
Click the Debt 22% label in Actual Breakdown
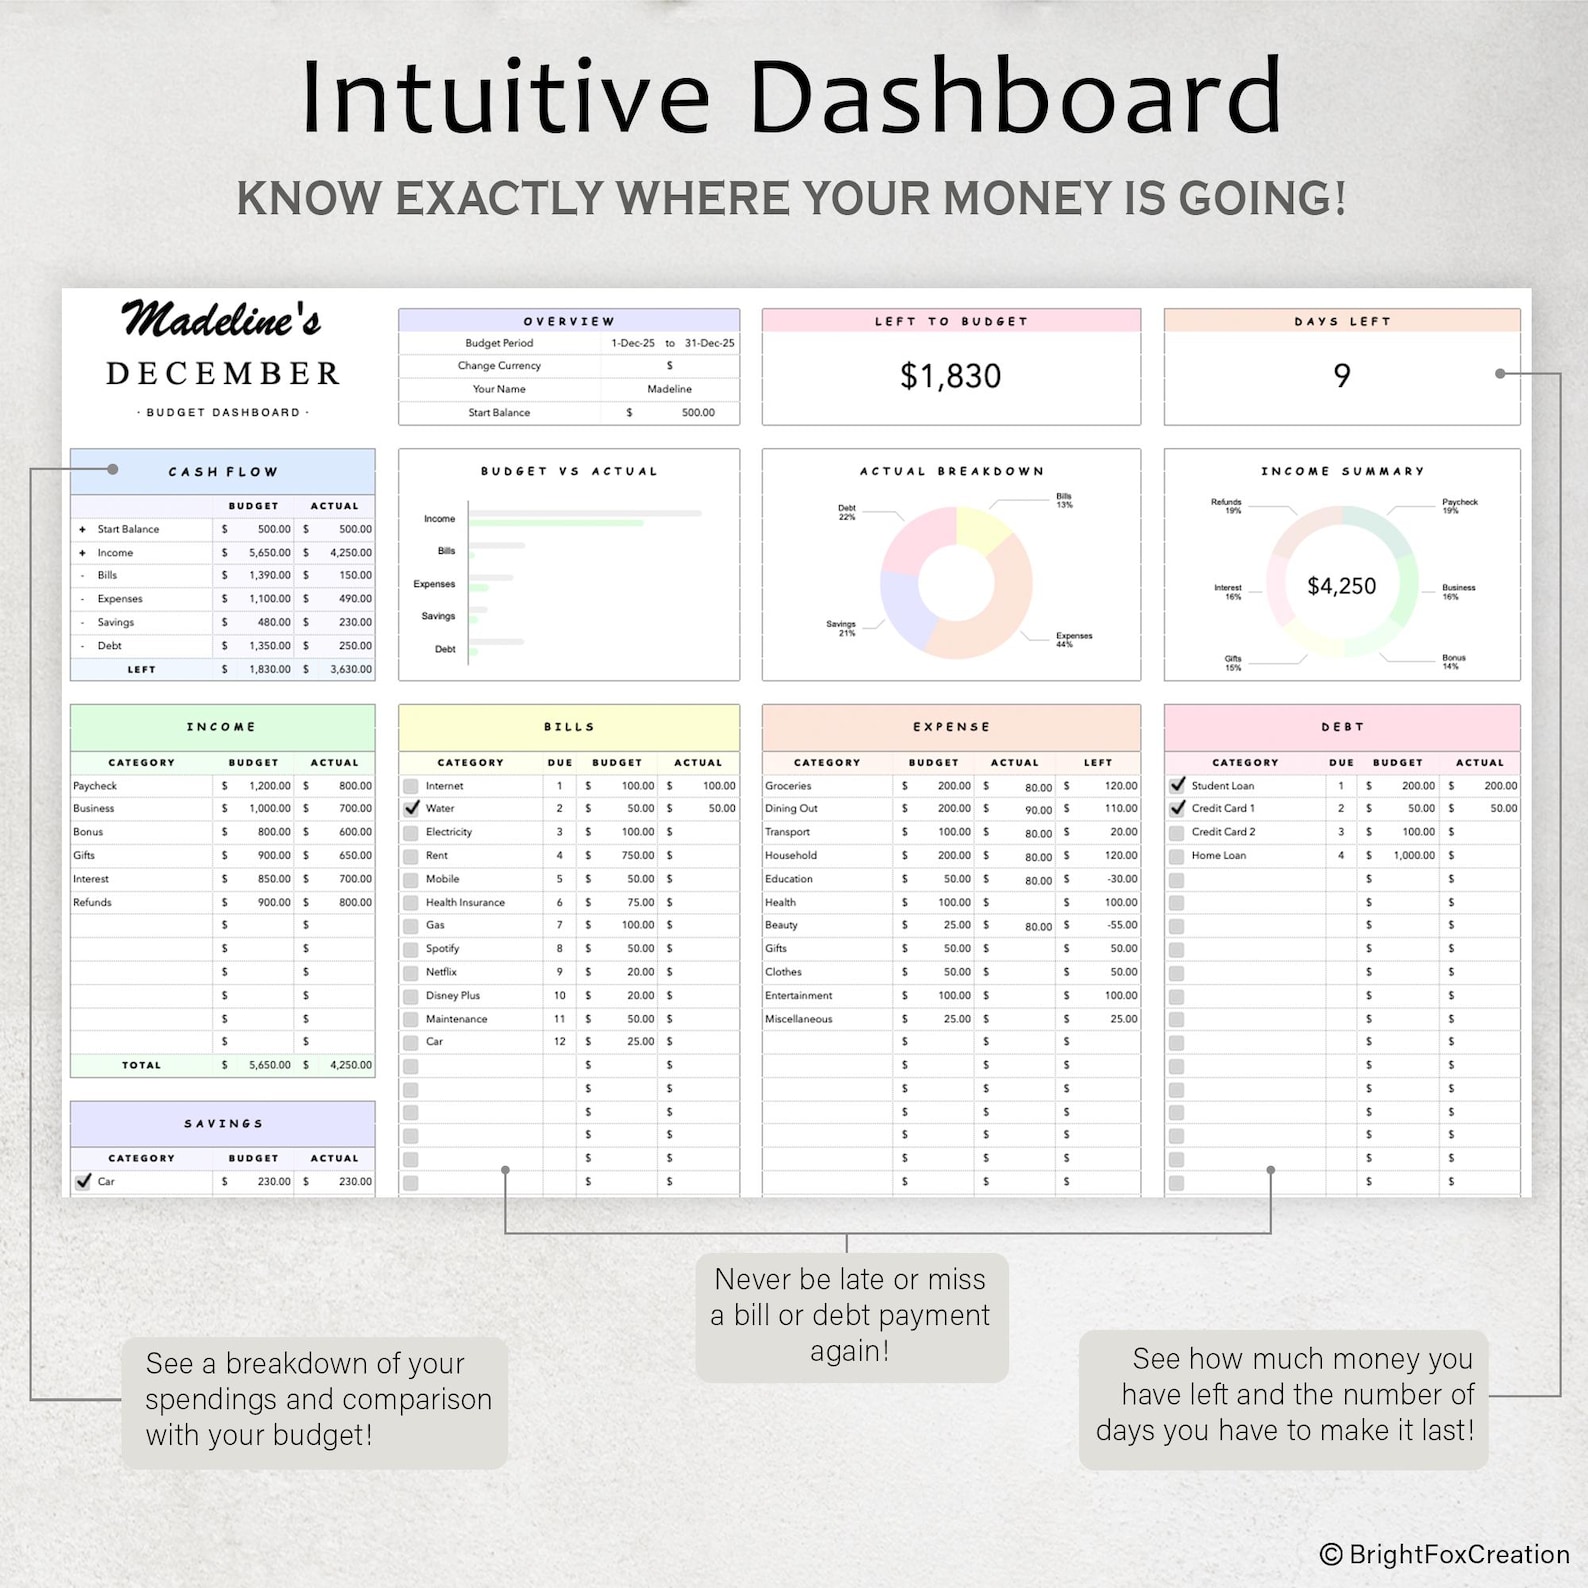[x=847, y=512]
